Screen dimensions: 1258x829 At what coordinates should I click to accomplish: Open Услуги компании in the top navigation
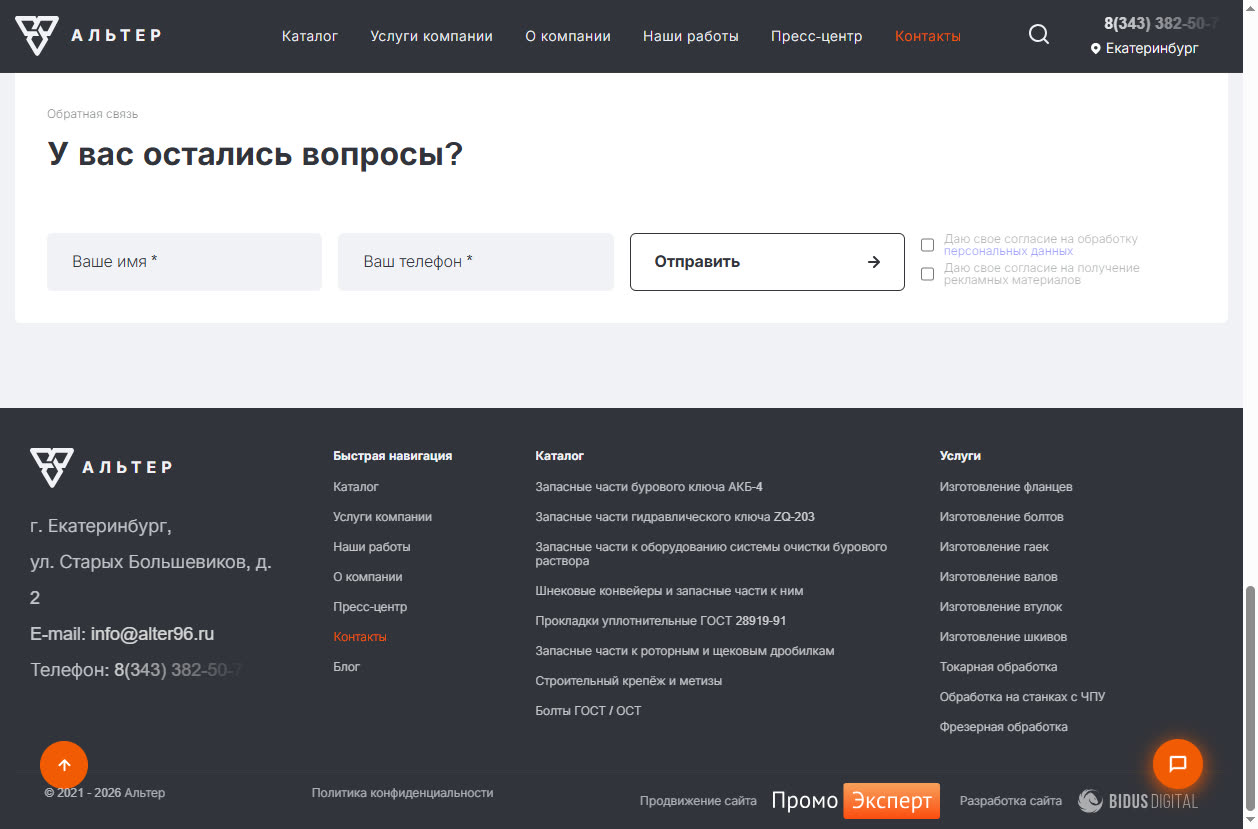[431, 36]
